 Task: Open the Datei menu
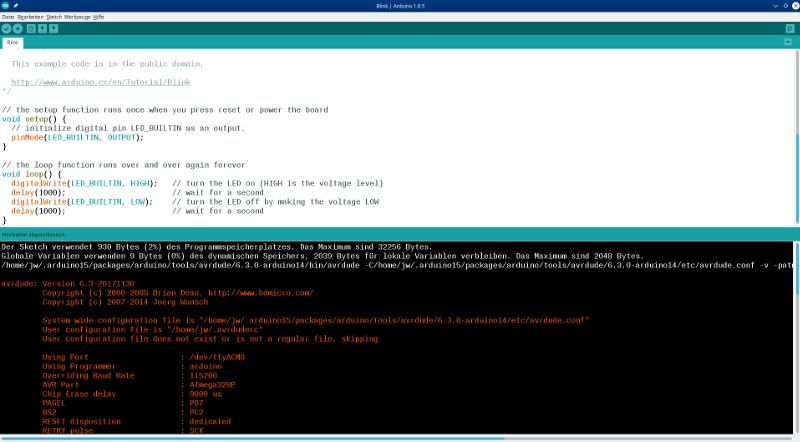(x=8, y=18)
